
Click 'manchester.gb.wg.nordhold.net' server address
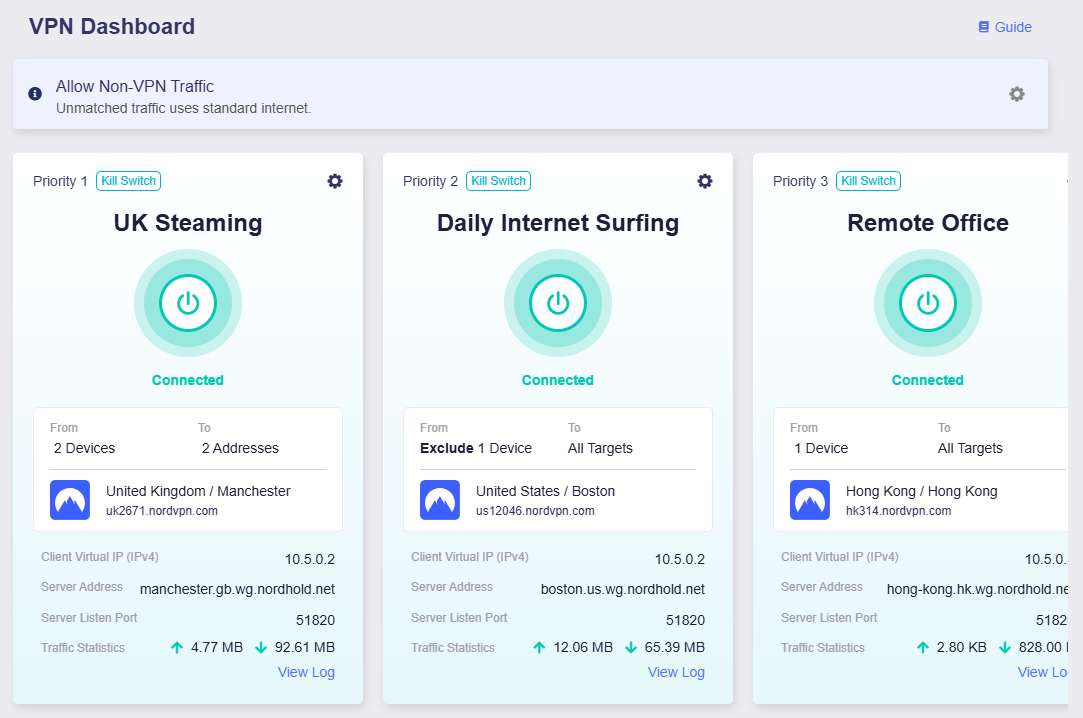pyautogui.click(x=237, y=589)
